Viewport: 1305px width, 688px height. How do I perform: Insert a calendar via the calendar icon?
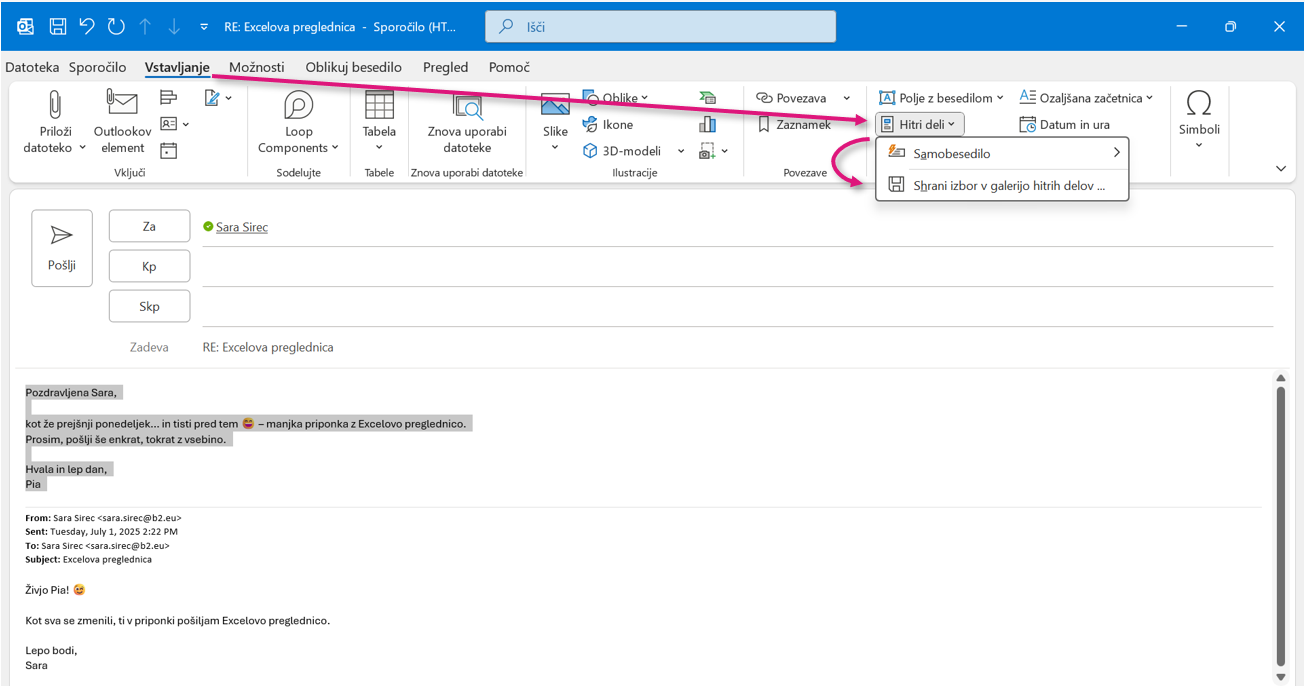tap(169, 150)
